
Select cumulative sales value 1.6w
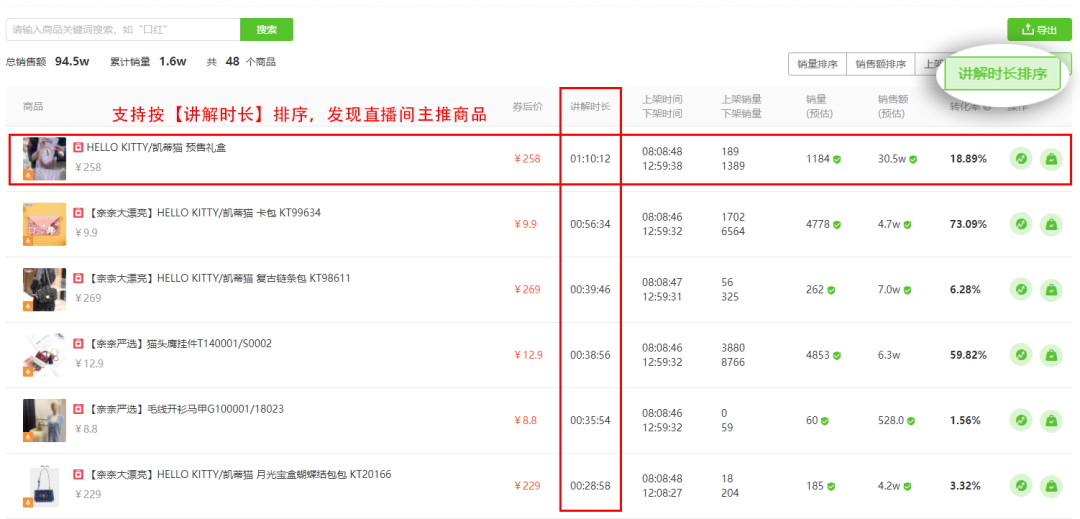[x=173, y=61]
